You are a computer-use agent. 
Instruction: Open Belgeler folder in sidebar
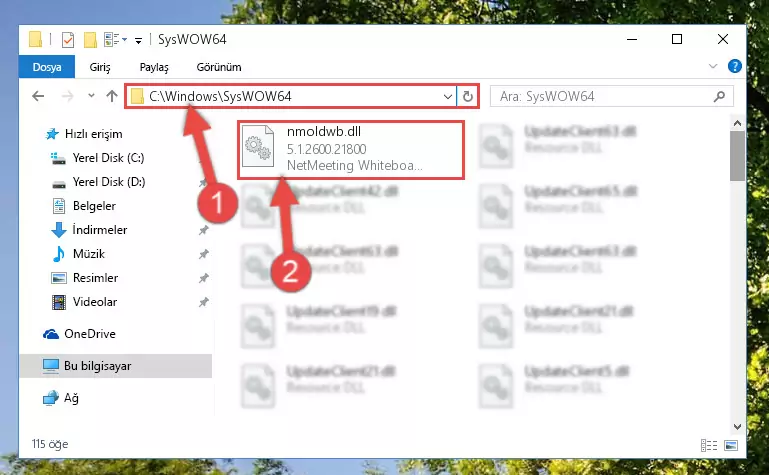click(x=94, y=206)
